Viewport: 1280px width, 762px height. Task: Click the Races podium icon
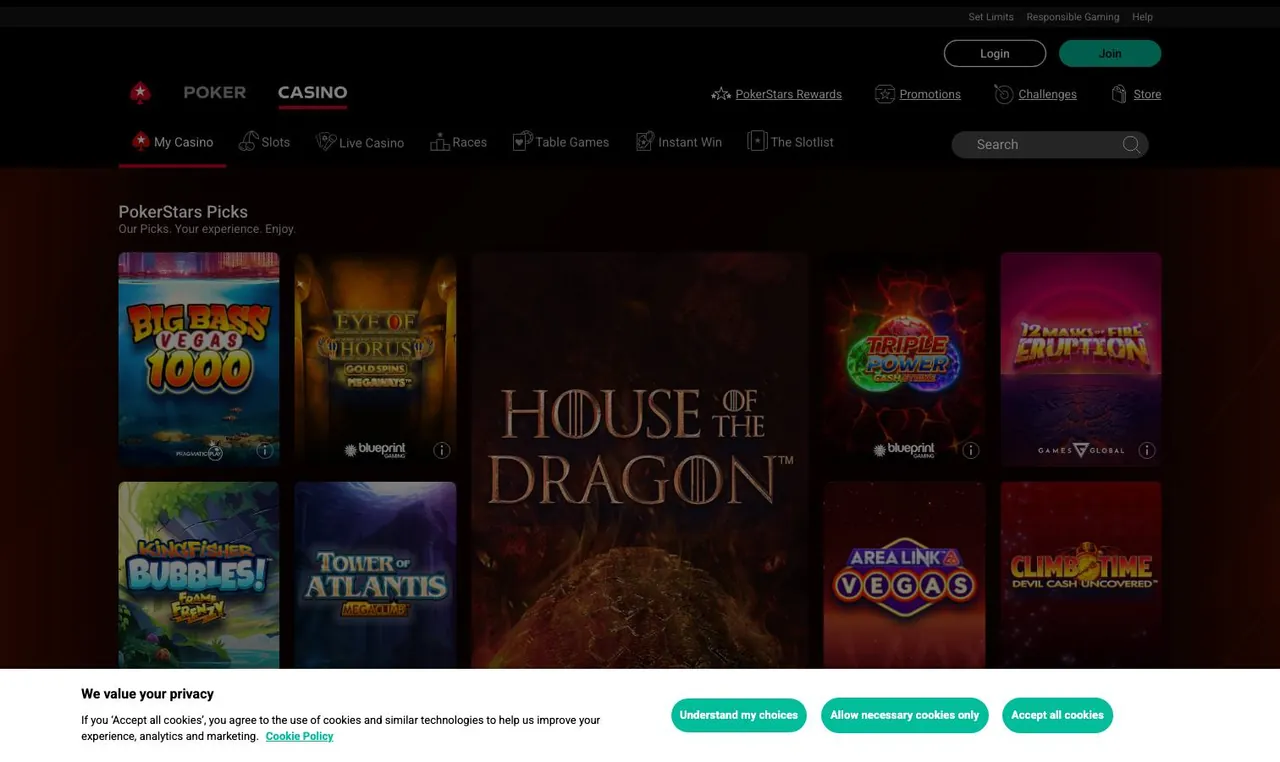coord(440,142)
